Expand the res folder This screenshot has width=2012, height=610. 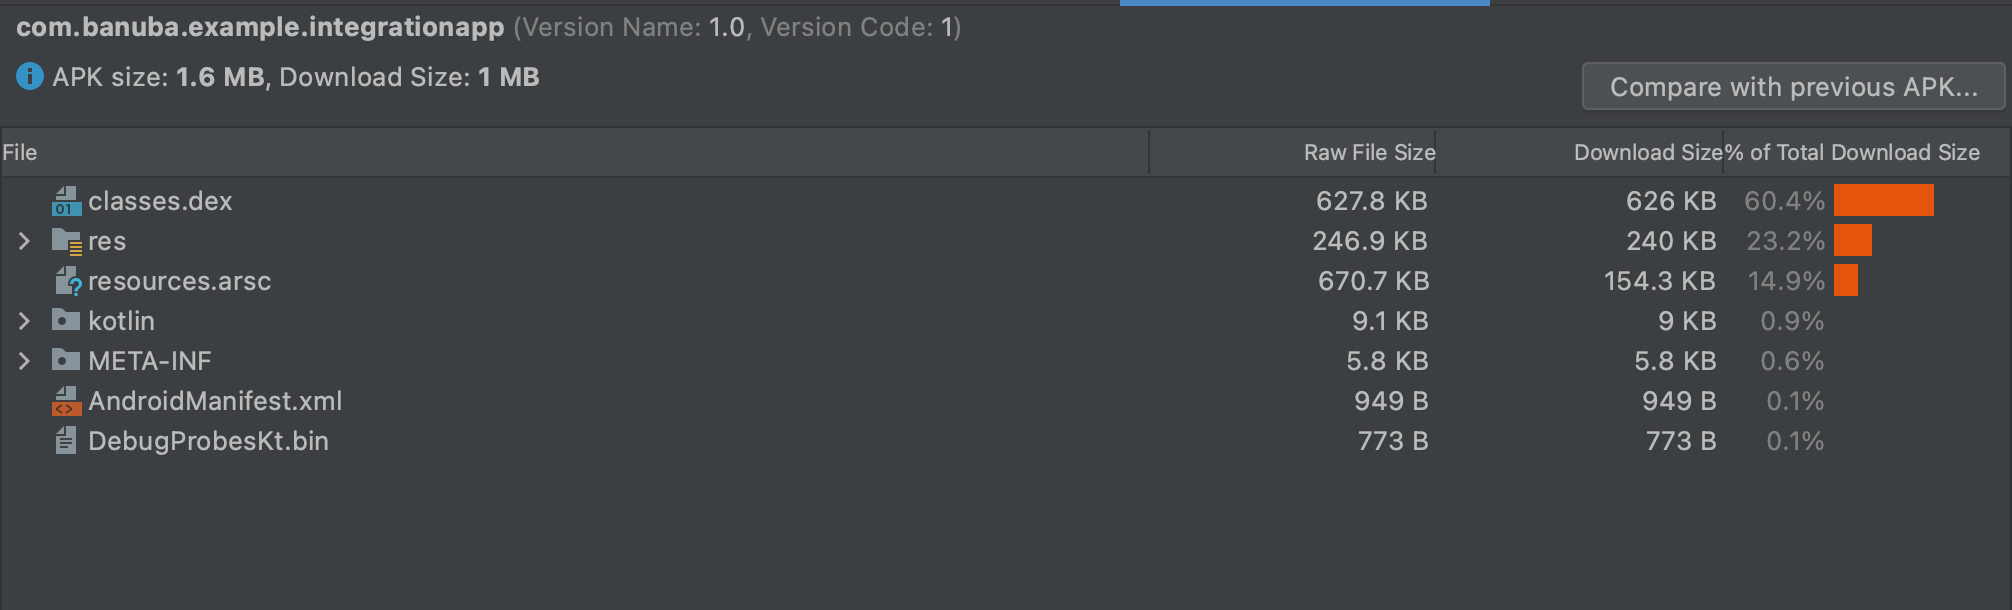point(25,241)
